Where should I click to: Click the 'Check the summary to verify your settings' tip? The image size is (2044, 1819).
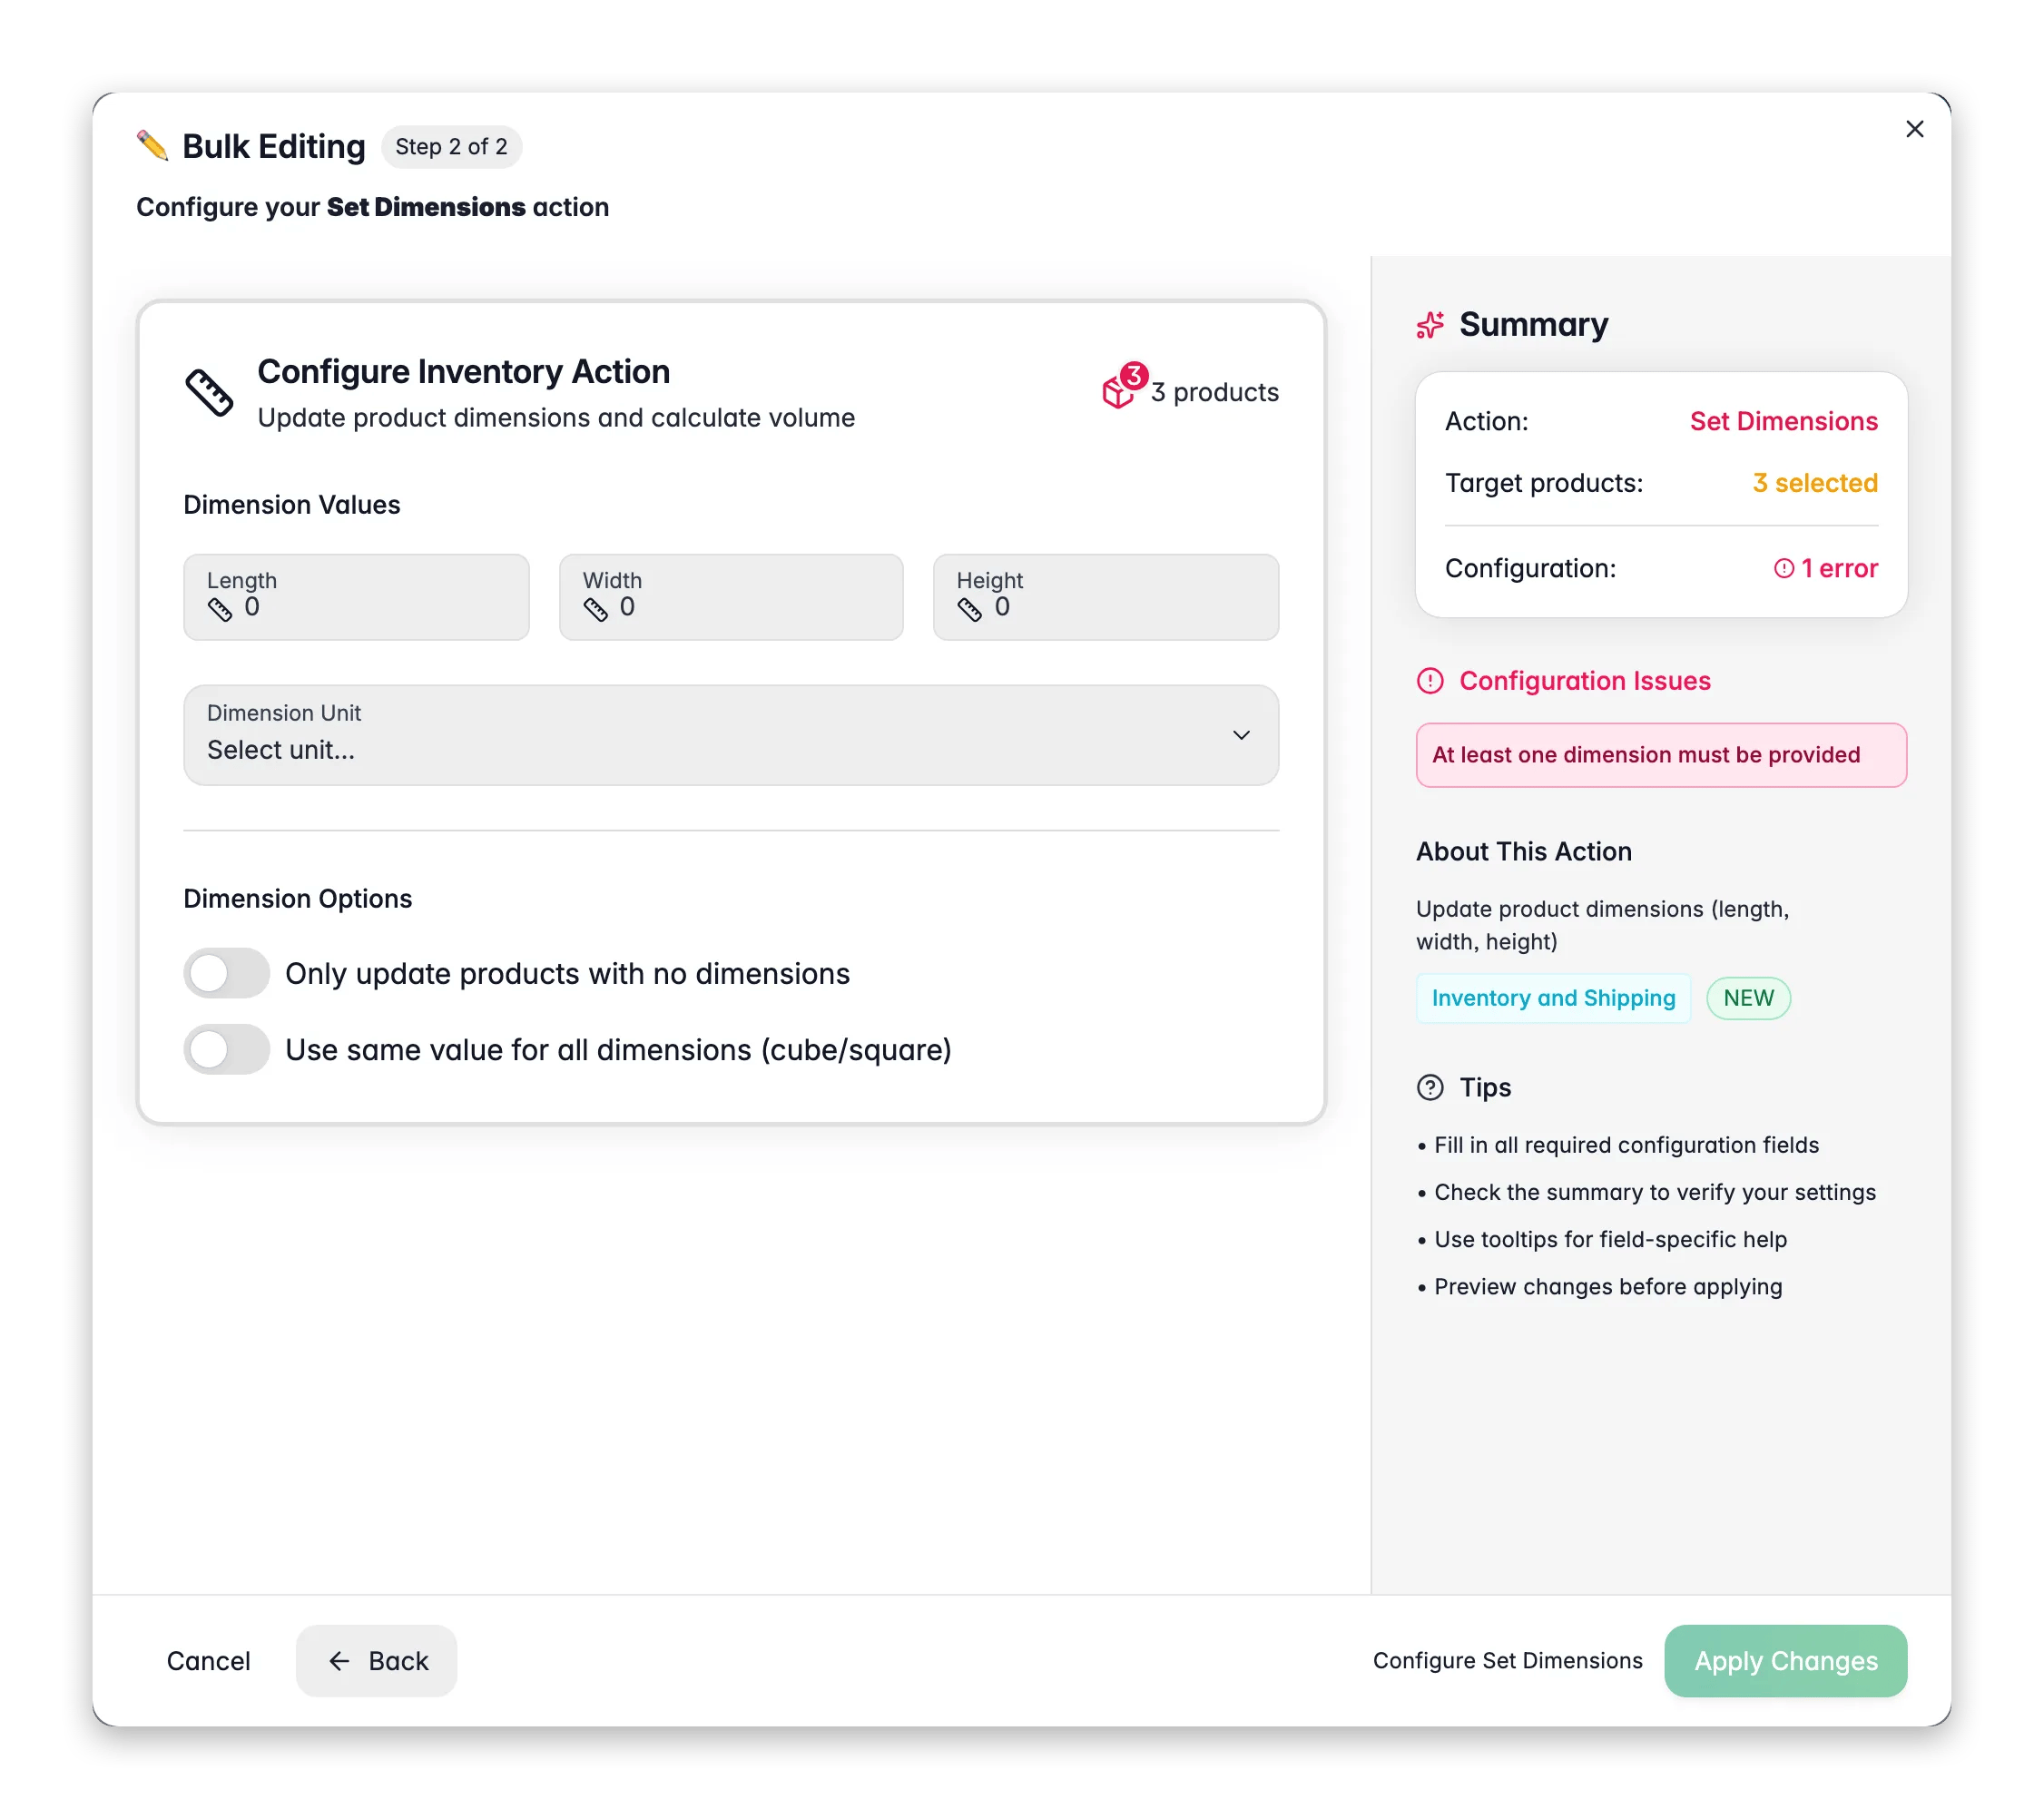tap(1655, 1192)
